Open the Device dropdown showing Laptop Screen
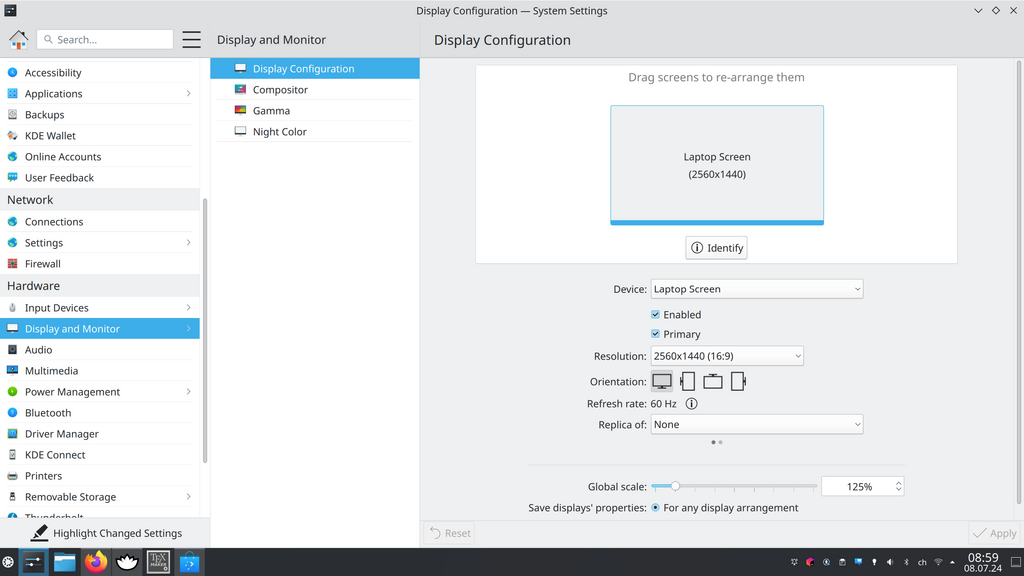 pyautogui.click(x=756, y=289)
